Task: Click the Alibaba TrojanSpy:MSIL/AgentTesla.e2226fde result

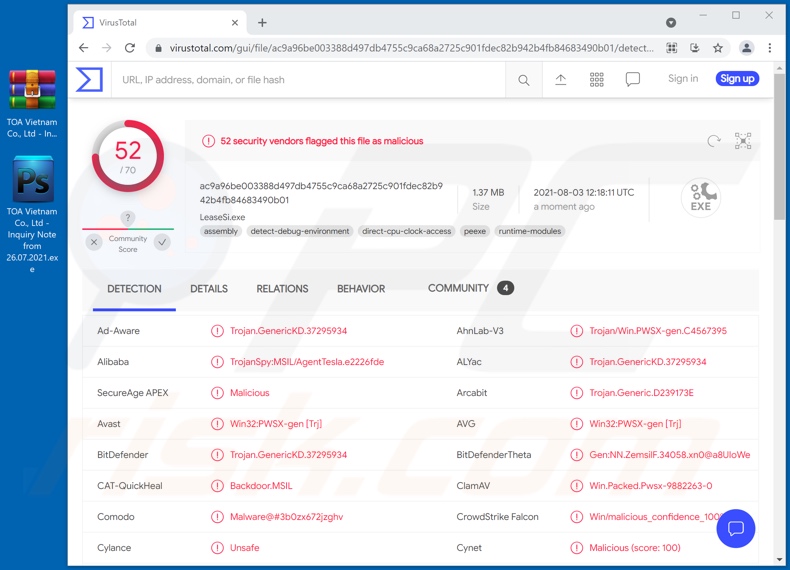Action: coord(307,362)
